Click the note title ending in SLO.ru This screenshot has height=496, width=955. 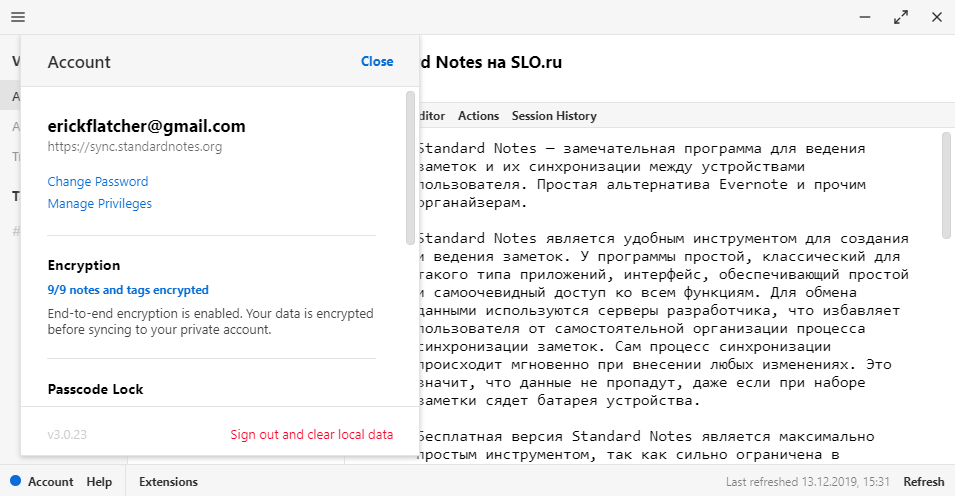[x=490, y=62]
